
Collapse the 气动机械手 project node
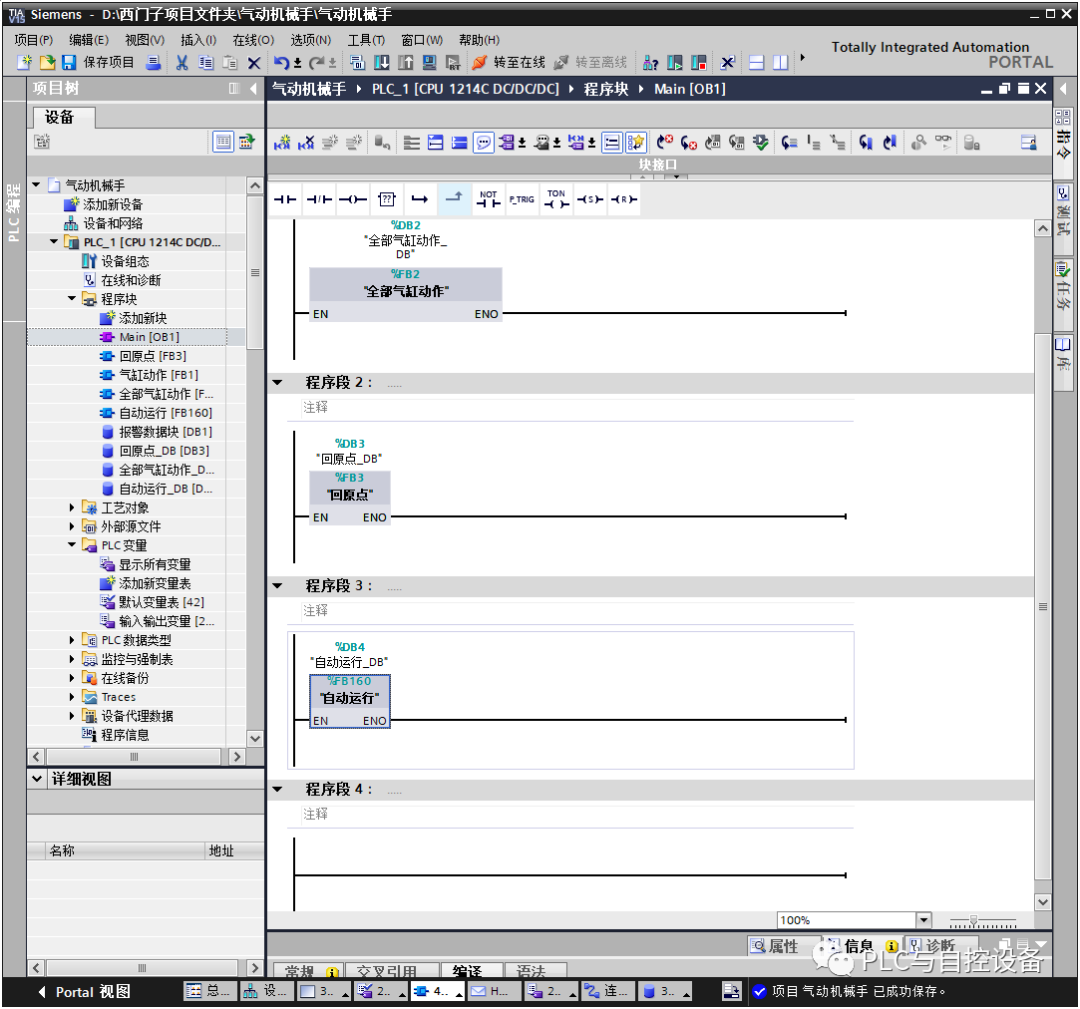tap(37, 185)
